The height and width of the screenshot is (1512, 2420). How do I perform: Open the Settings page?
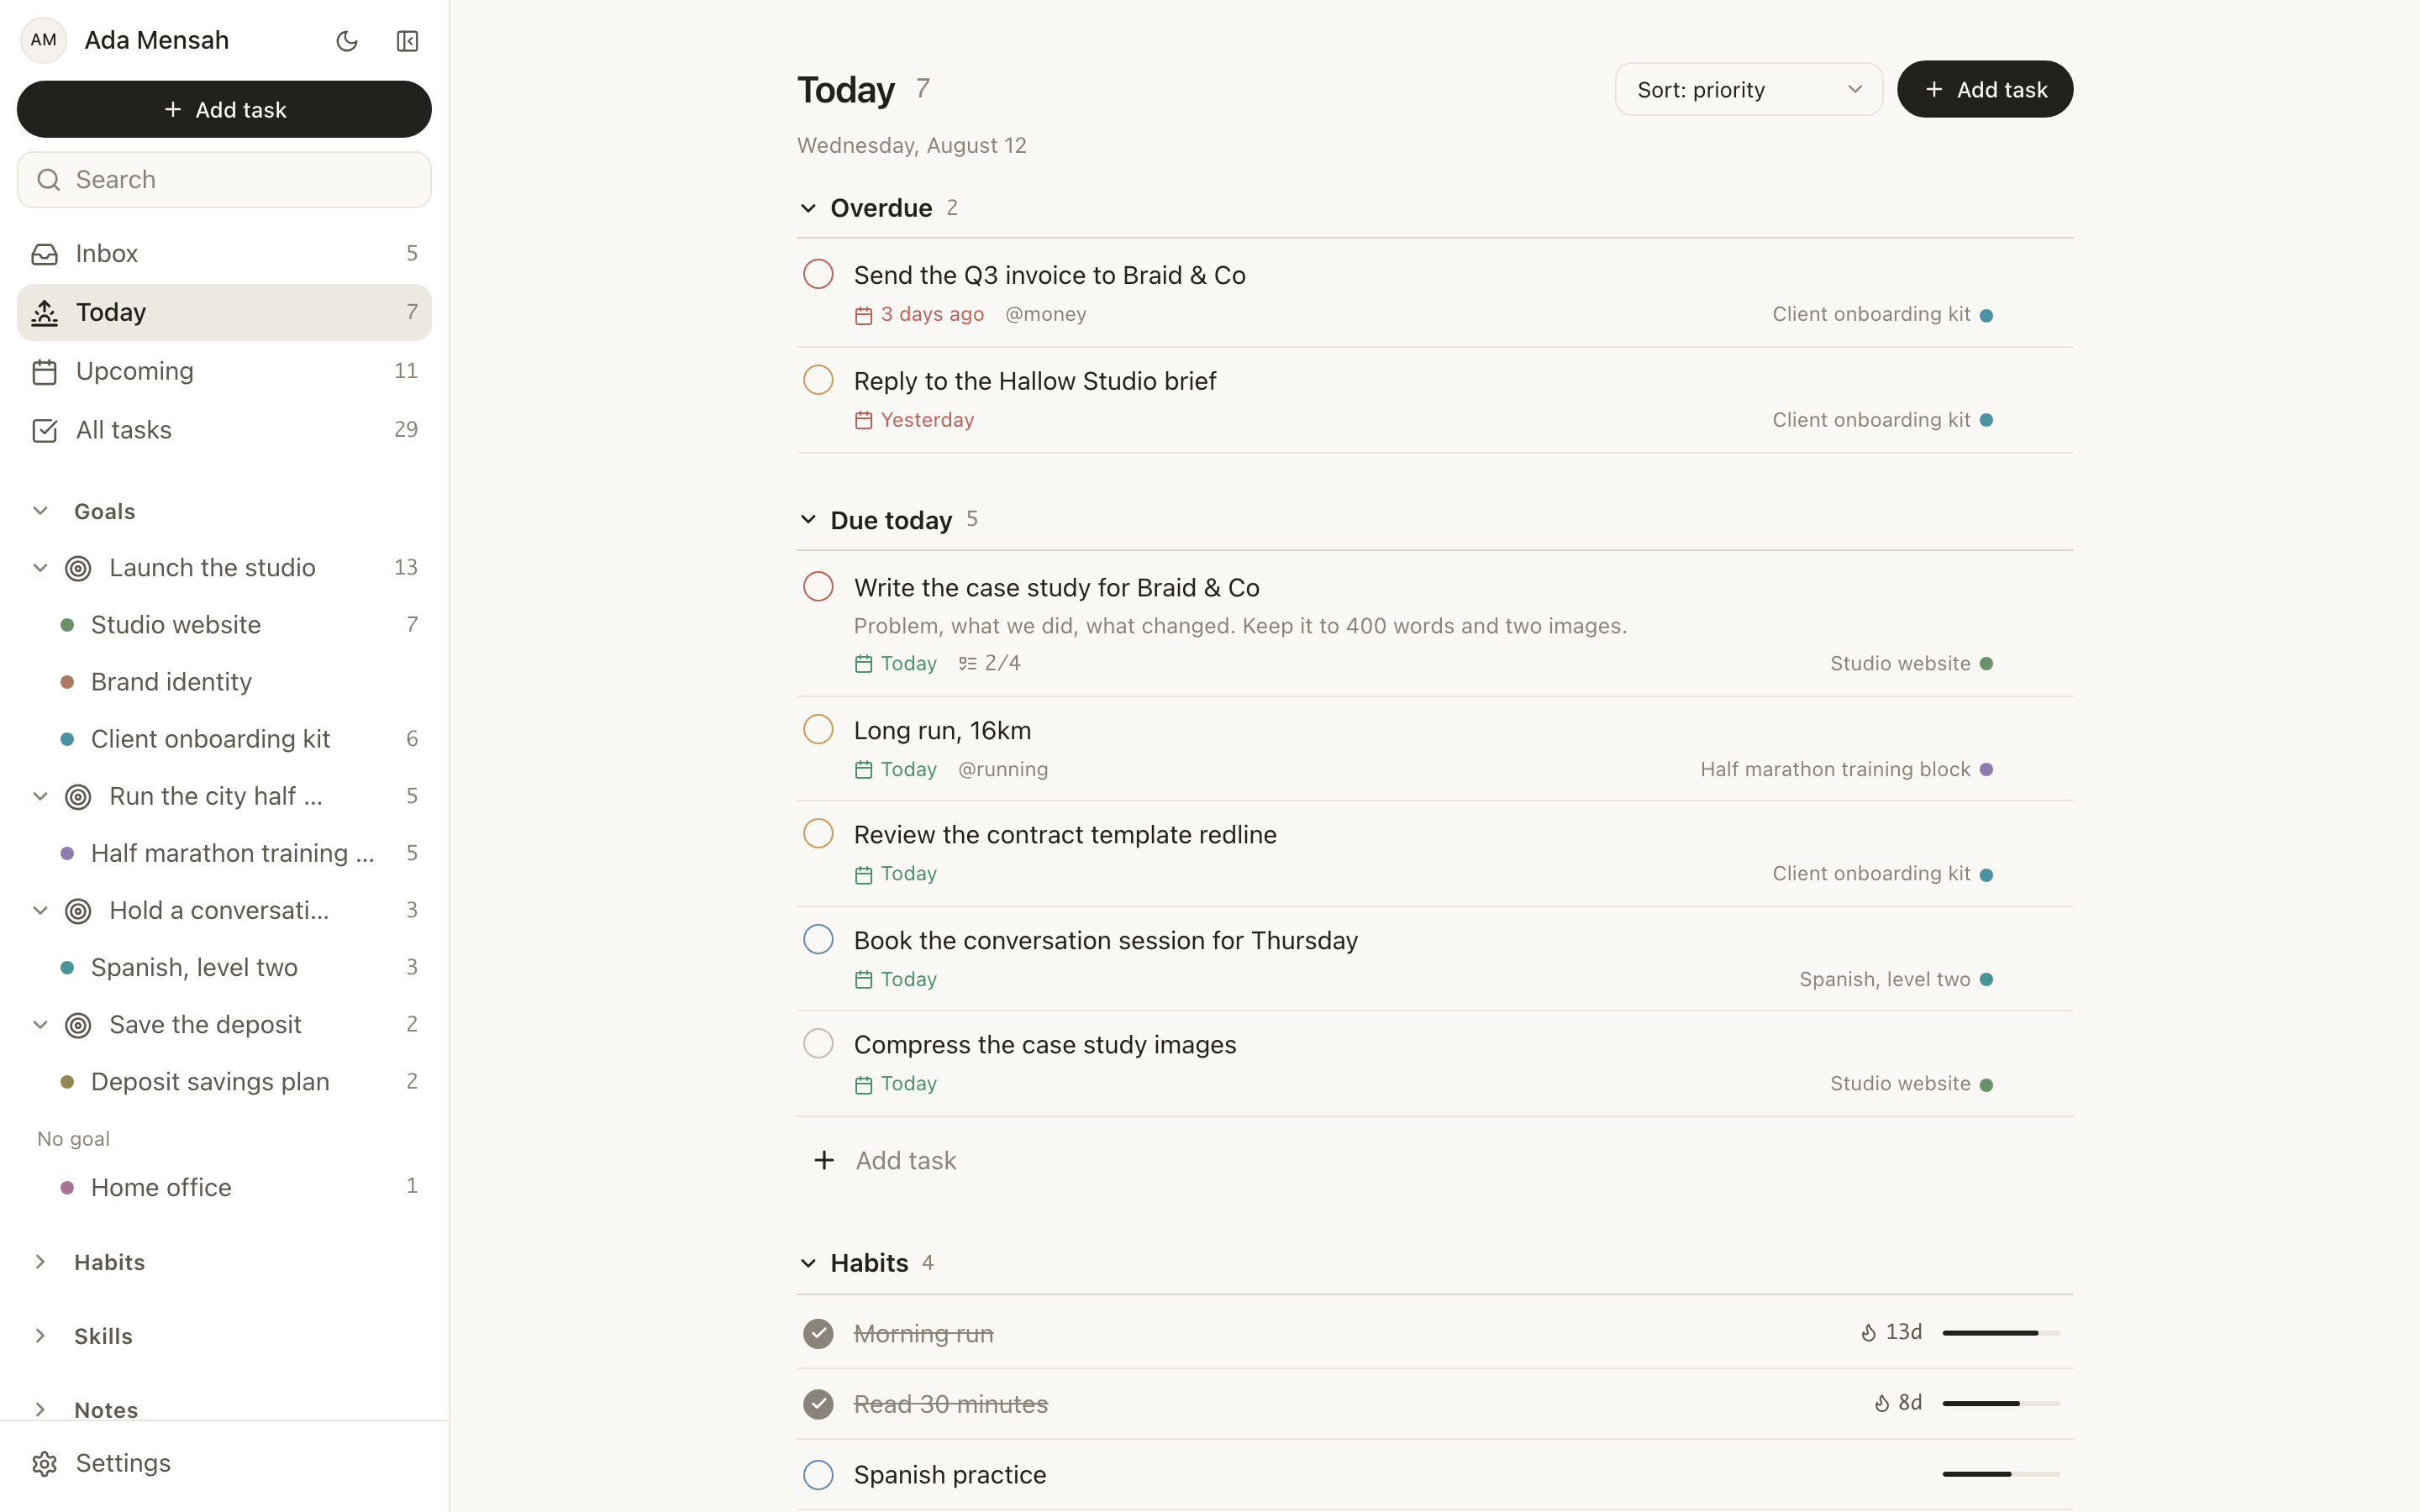point(224,1464)
